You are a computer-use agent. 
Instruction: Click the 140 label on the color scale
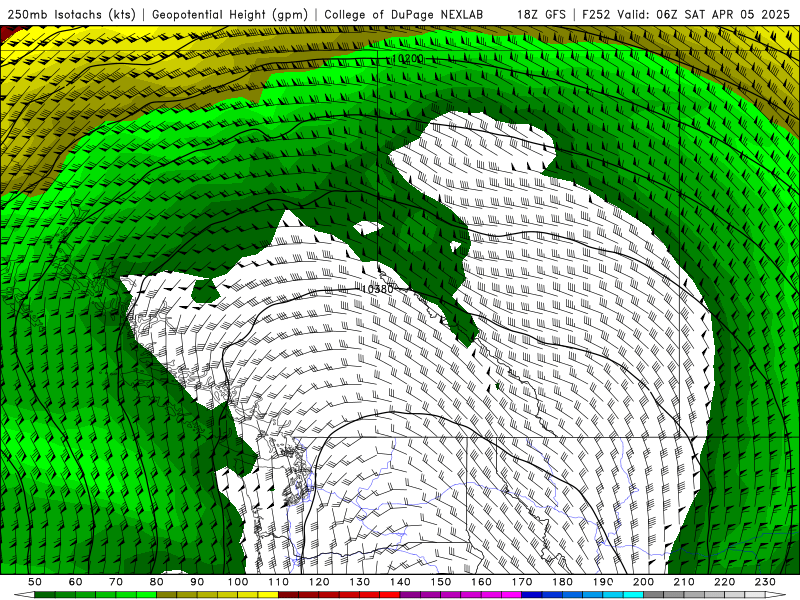400,582
